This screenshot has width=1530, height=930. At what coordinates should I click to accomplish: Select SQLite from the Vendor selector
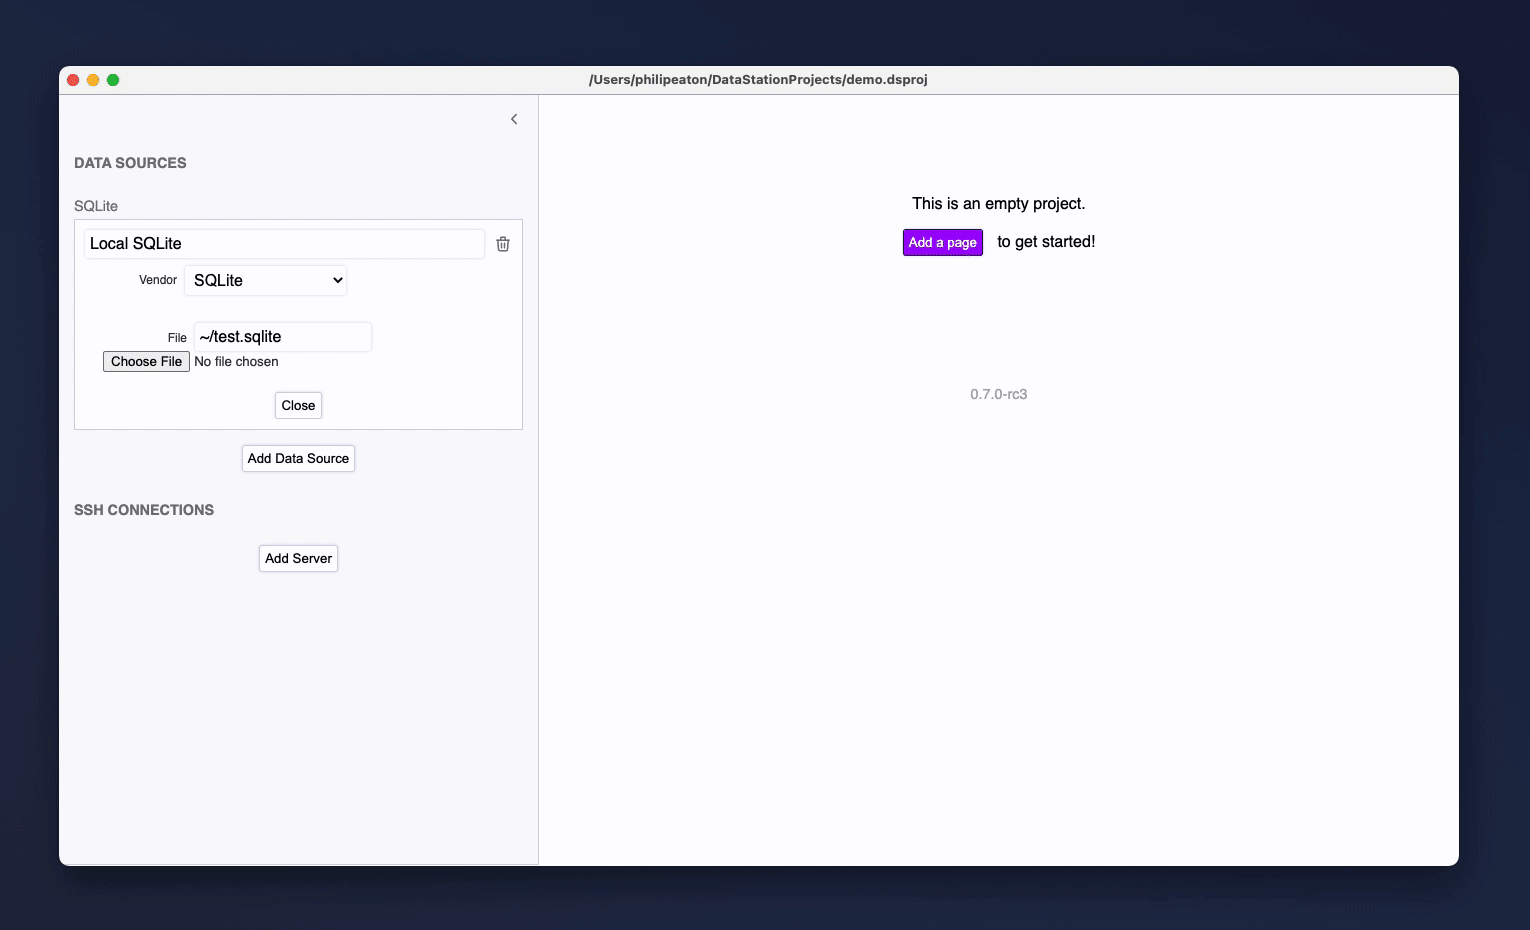pos(265,280)
